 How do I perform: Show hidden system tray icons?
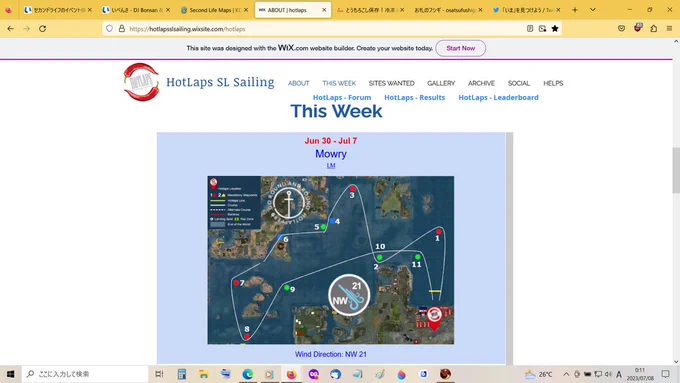click(x=566, y=374)
